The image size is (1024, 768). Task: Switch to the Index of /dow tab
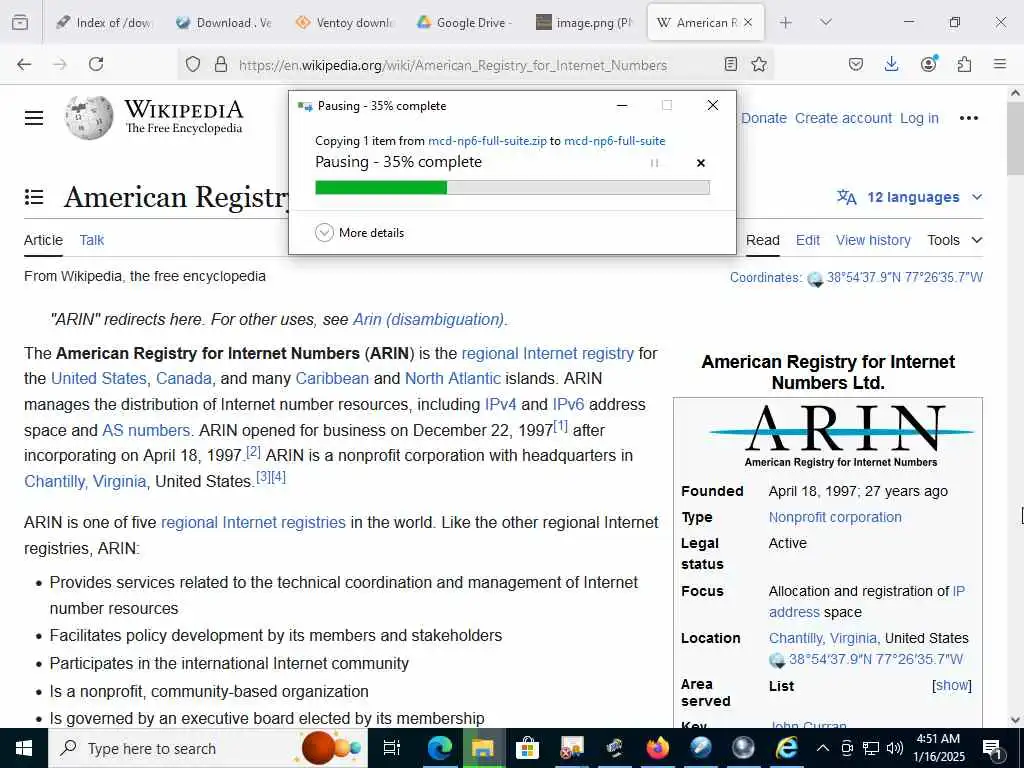(x=104, y=22)
